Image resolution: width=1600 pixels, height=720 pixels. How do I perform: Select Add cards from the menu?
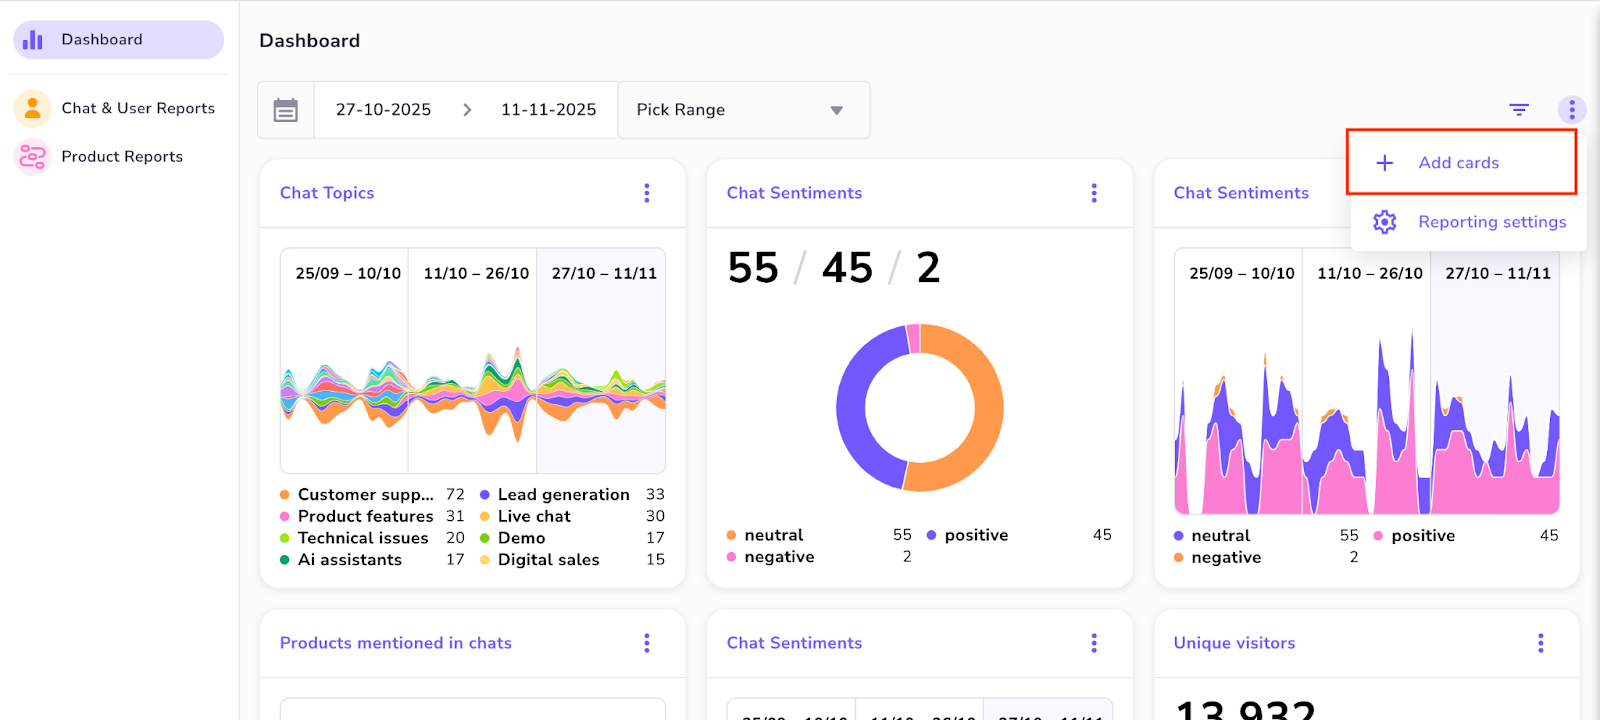click(x=1458, y=163)
